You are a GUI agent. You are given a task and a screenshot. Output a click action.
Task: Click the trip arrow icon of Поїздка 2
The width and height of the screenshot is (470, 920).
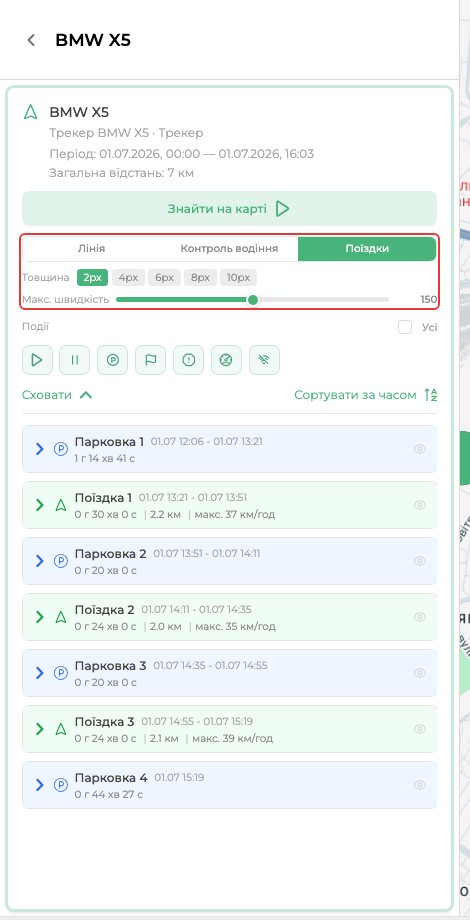click(60, 617)
